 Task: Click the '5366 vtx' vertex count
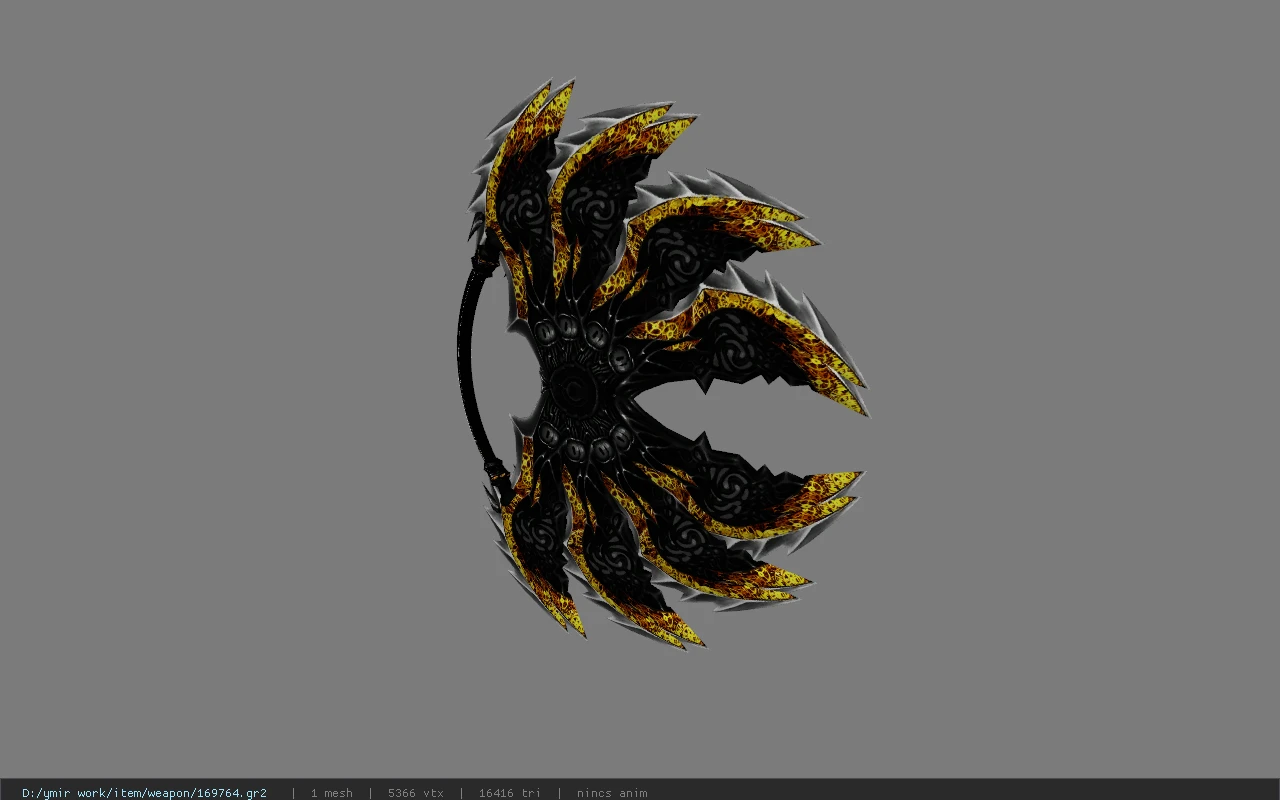(x=416, y=793)
